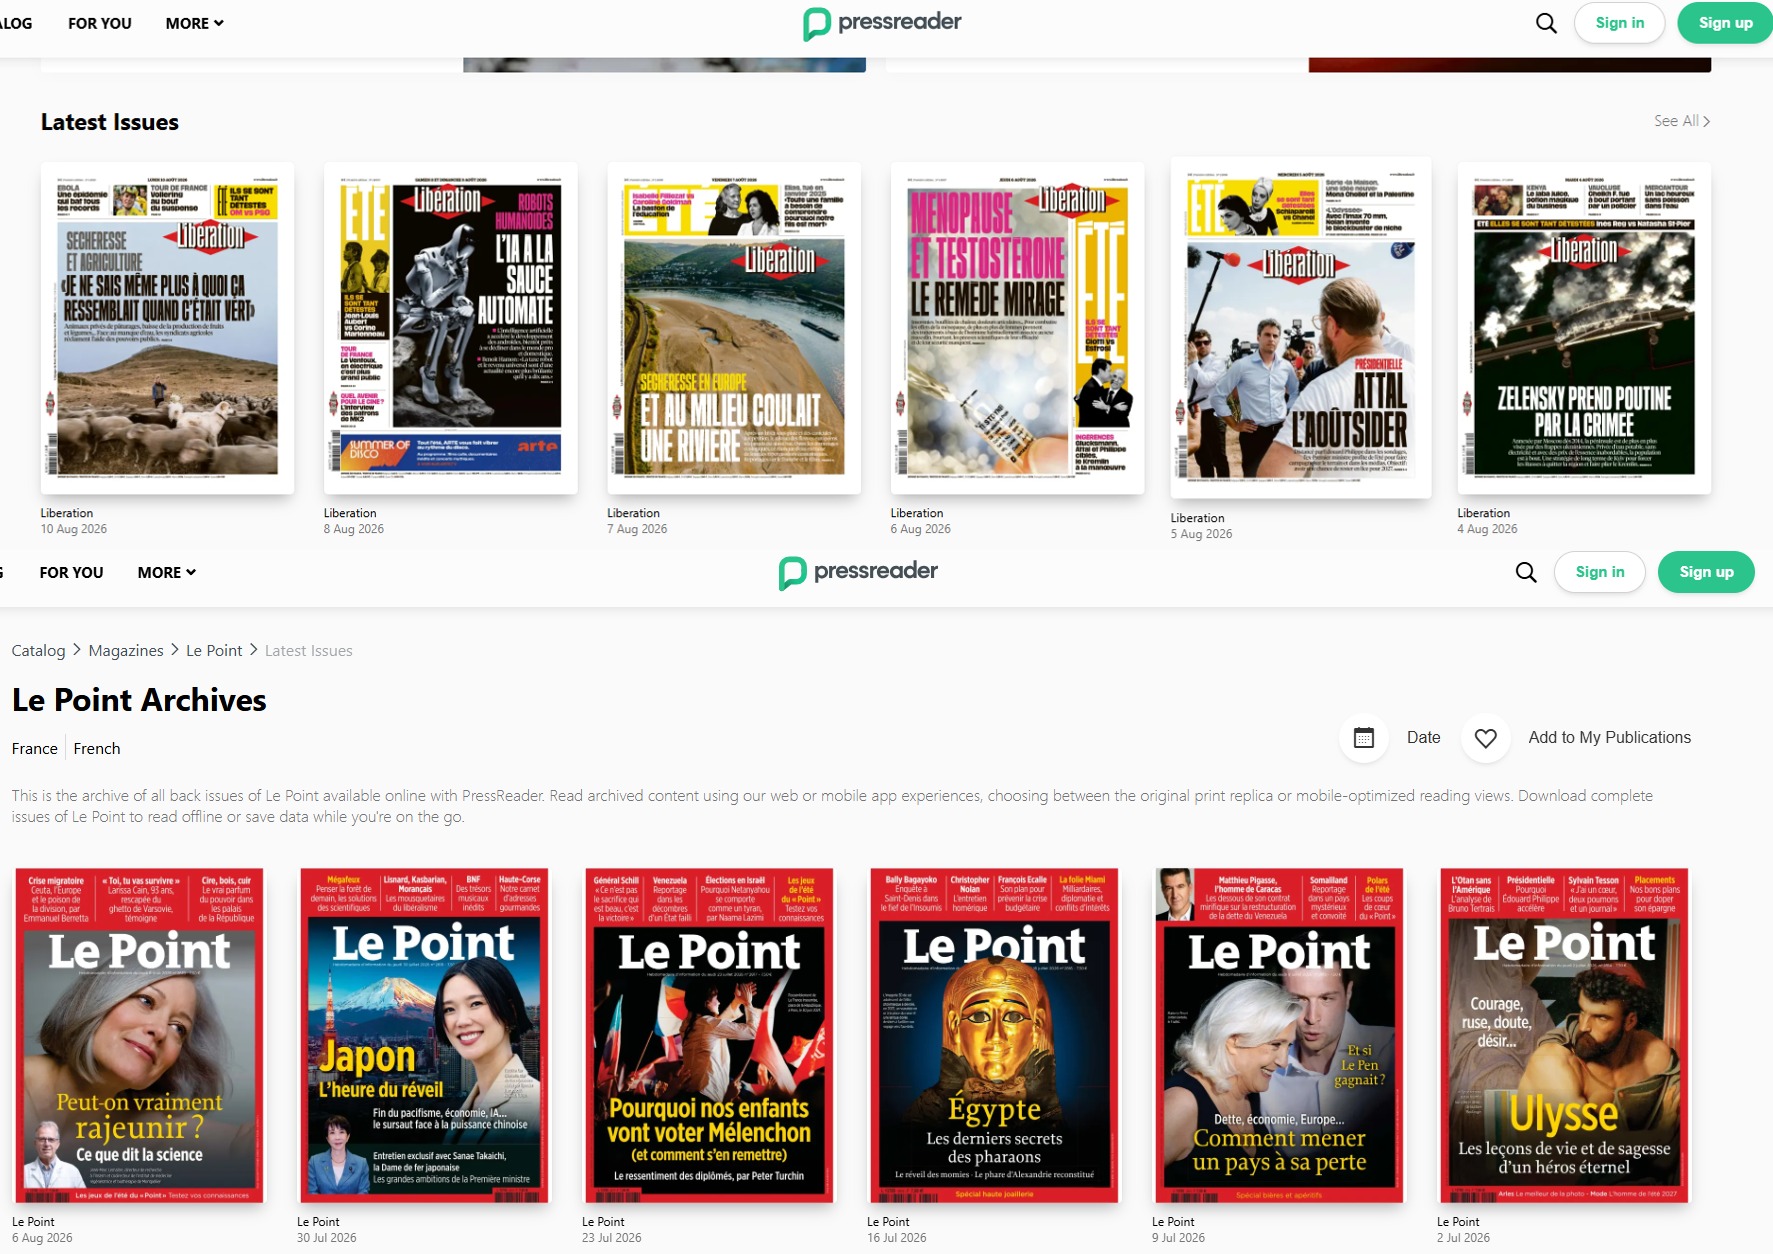Open Le Point Japon cover, 30 Jul 2026

[x=424, y=1035]
